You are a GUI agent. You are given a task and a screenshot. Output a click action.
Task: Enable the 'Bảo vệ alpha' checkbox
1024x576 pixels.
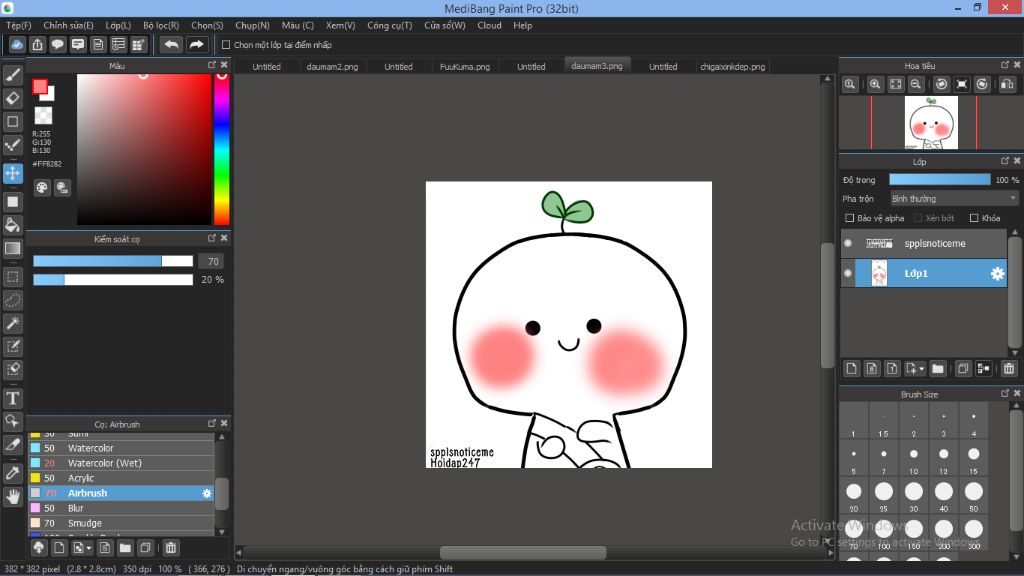pyautogui.click(x=850, y=218)
